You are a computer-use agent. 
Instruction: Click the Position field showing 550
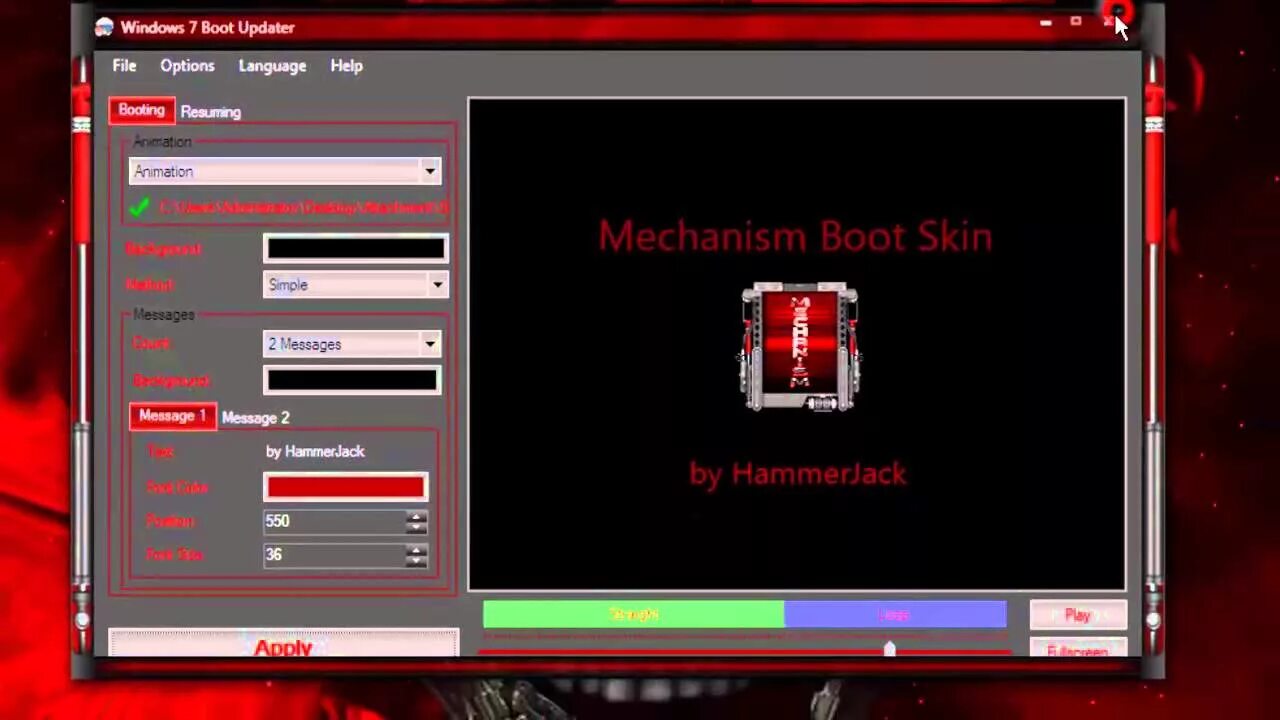(x=335, y=521)
